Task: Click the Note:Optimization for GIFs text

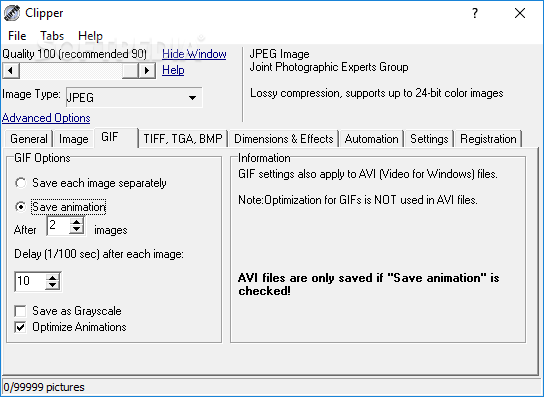Action: click(x=358, y=200)
